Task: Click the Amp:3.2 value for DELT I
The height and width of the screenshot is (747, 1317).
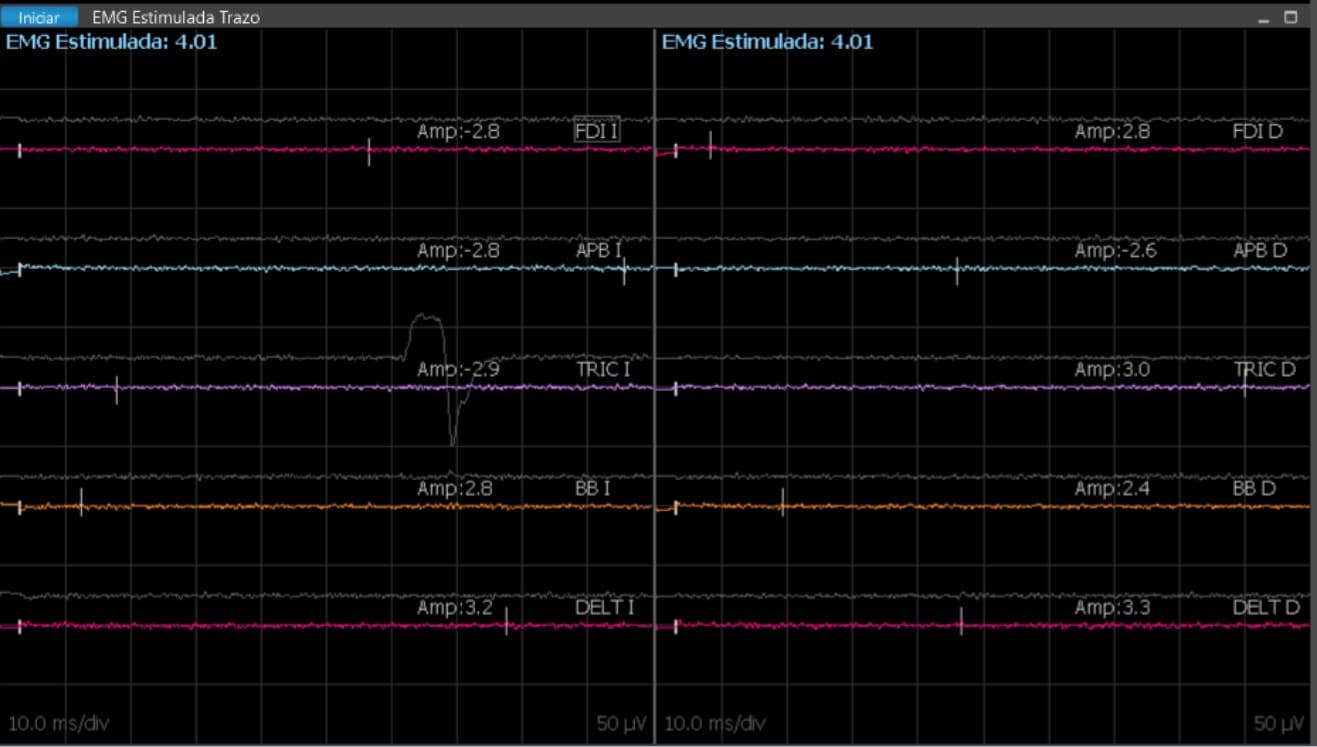Action: 455,607
